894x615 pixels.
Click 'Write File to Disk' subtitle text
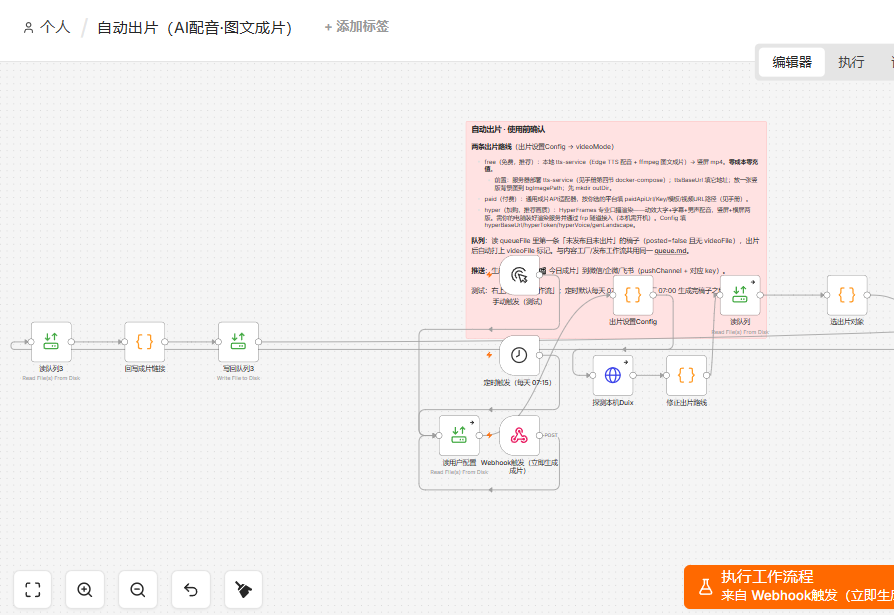click(x=238, y=378)
